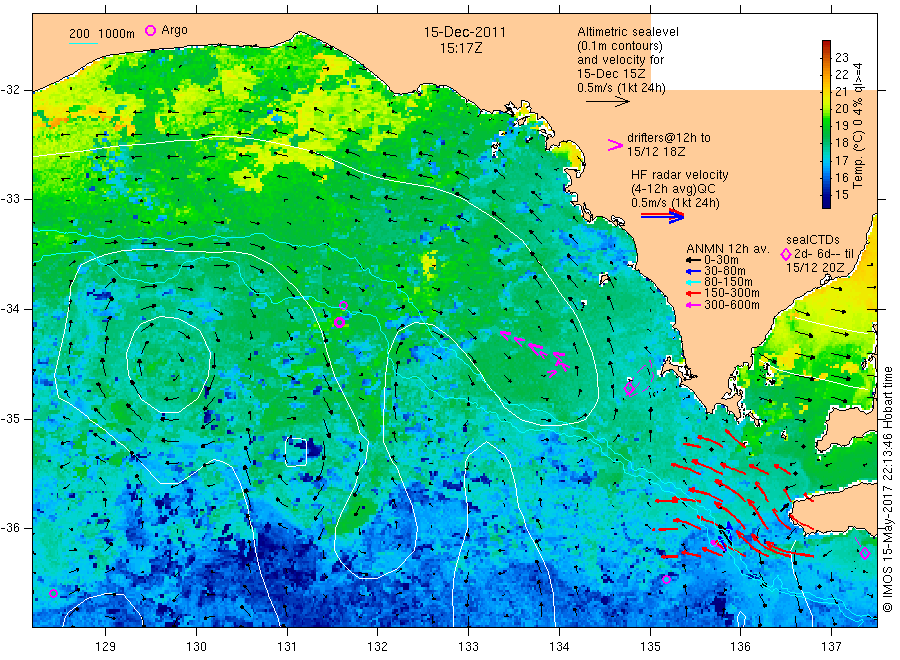This screenshot has width=900, height=660.
Task: Click the blue 30-80m ANMN legend arrow
Action: (694, 271)
